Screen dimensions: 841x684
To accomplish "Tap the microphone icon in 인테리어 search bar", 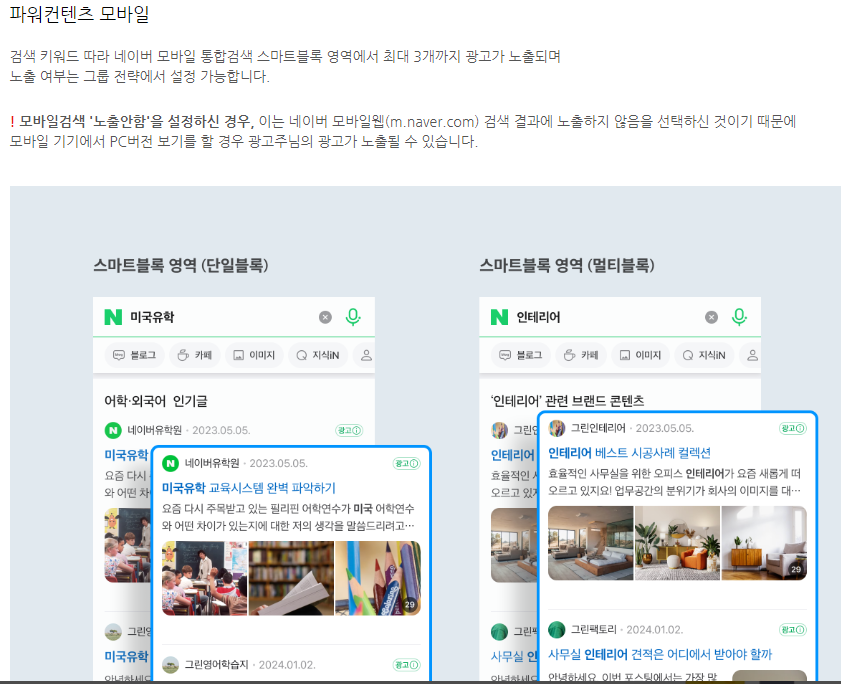I will coord(739,317).
